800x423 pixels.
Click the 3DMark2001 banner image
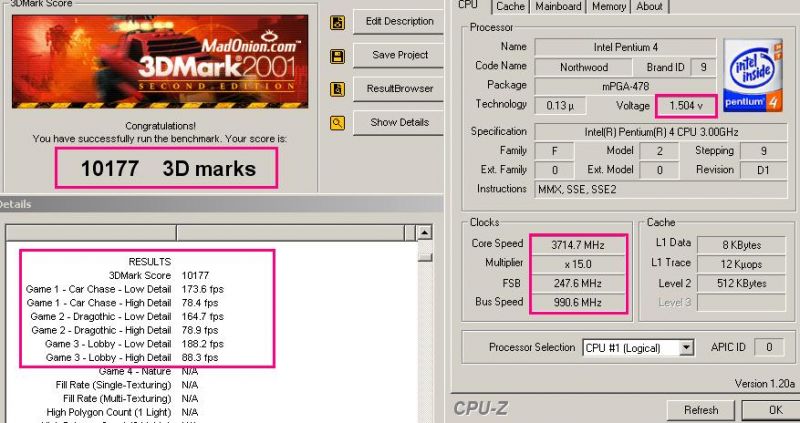coord(160,61)
